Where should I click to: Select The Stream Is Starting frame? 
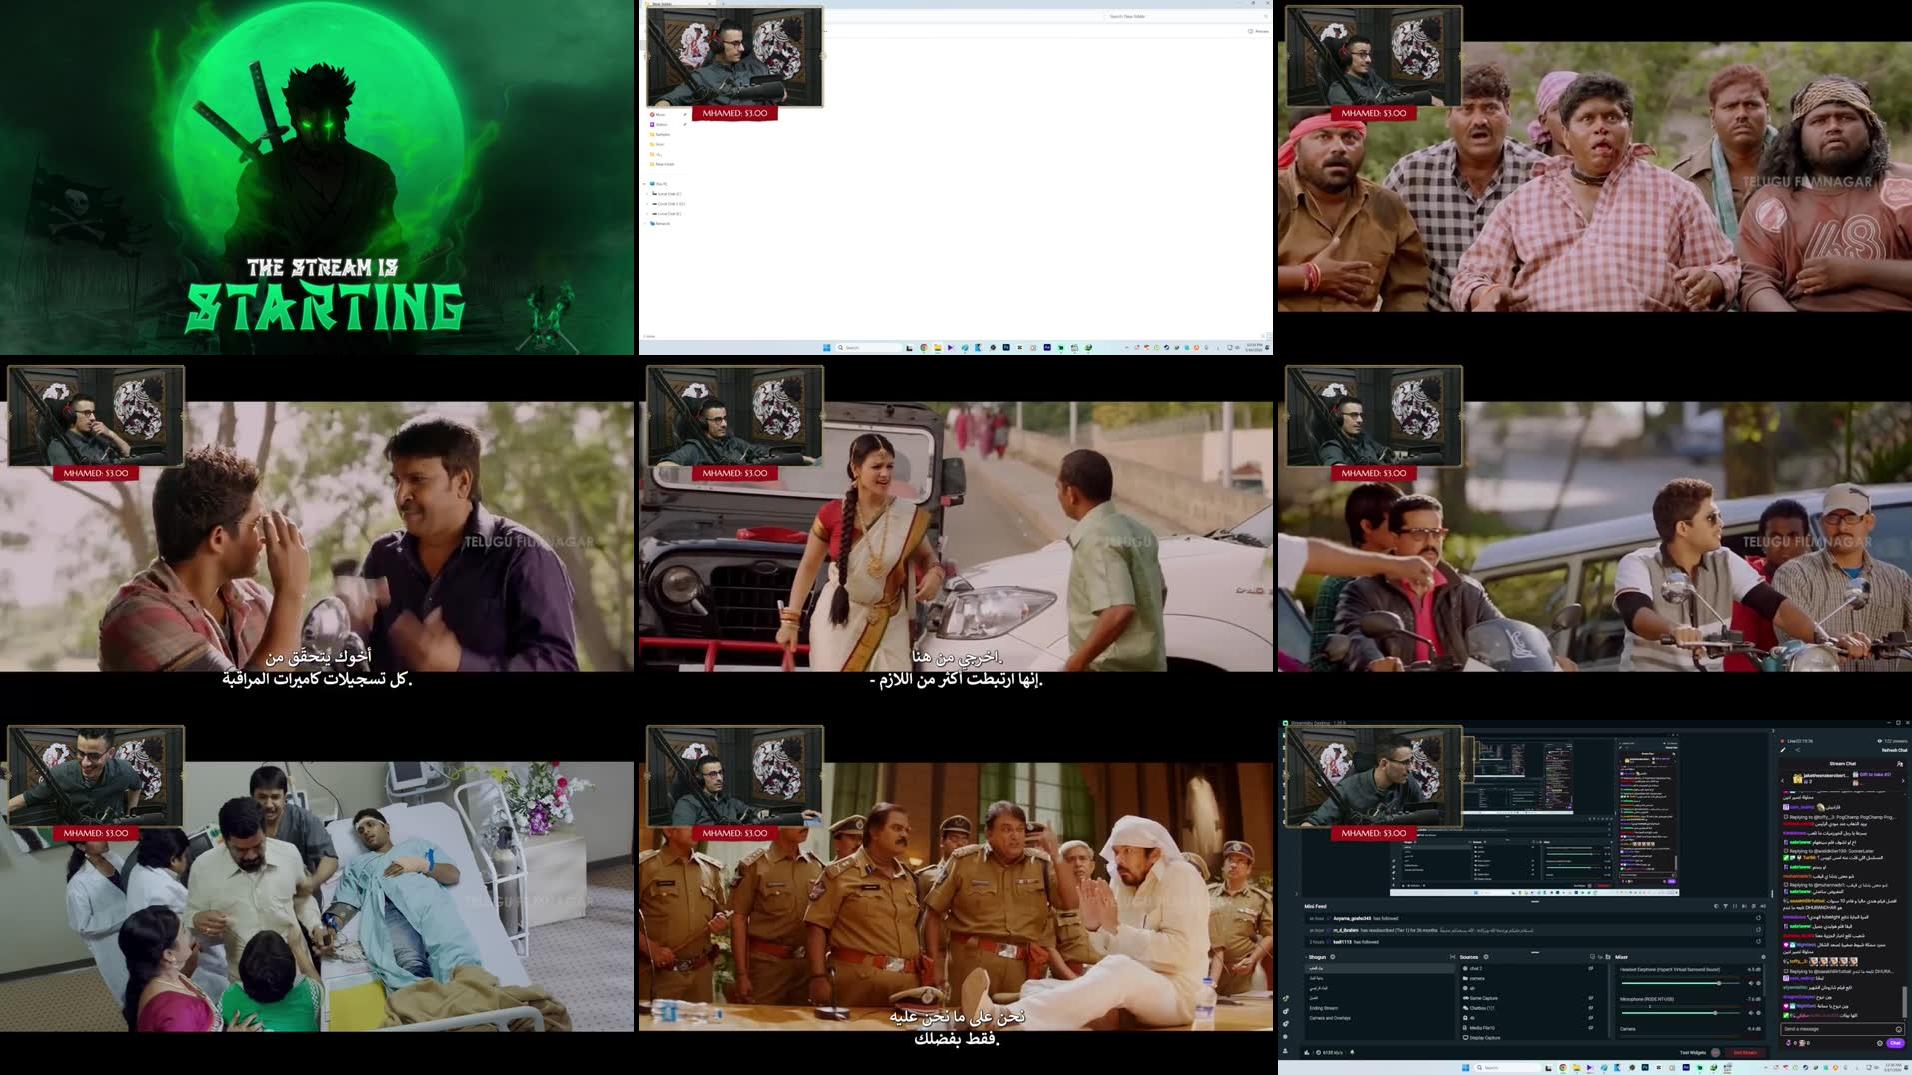[317, 177]
